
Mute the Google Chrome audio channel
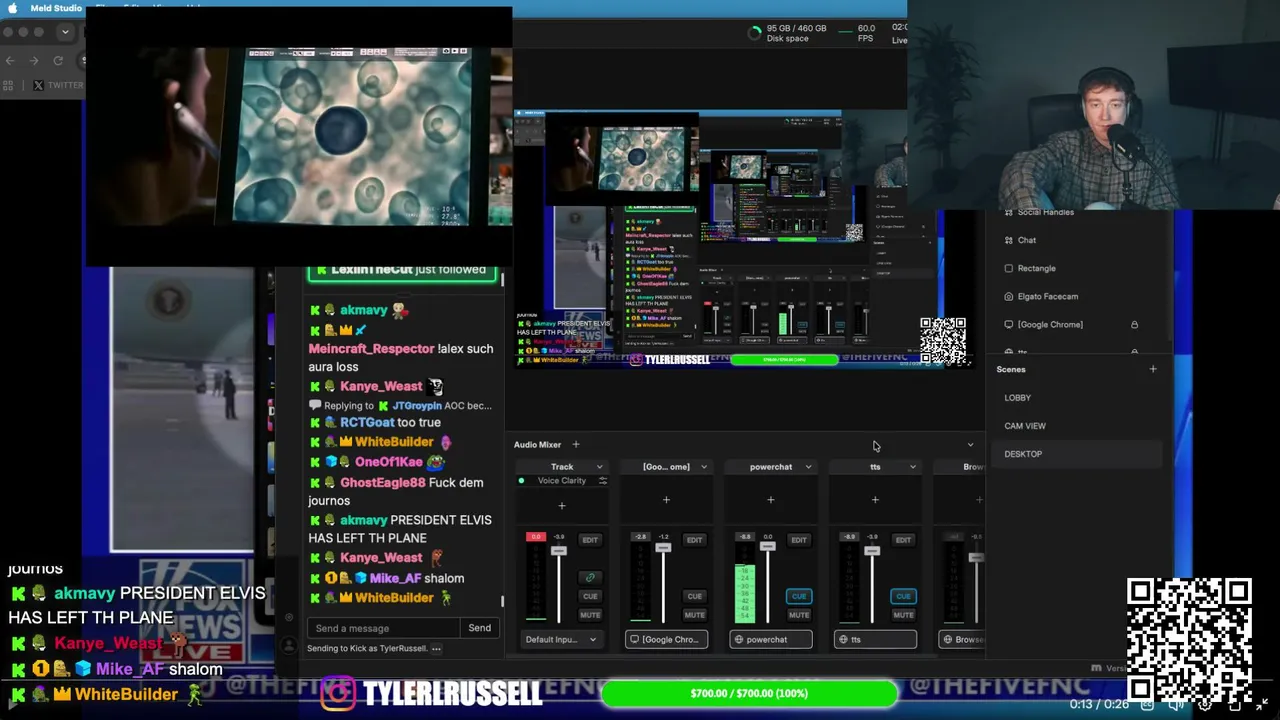(694, 615)
